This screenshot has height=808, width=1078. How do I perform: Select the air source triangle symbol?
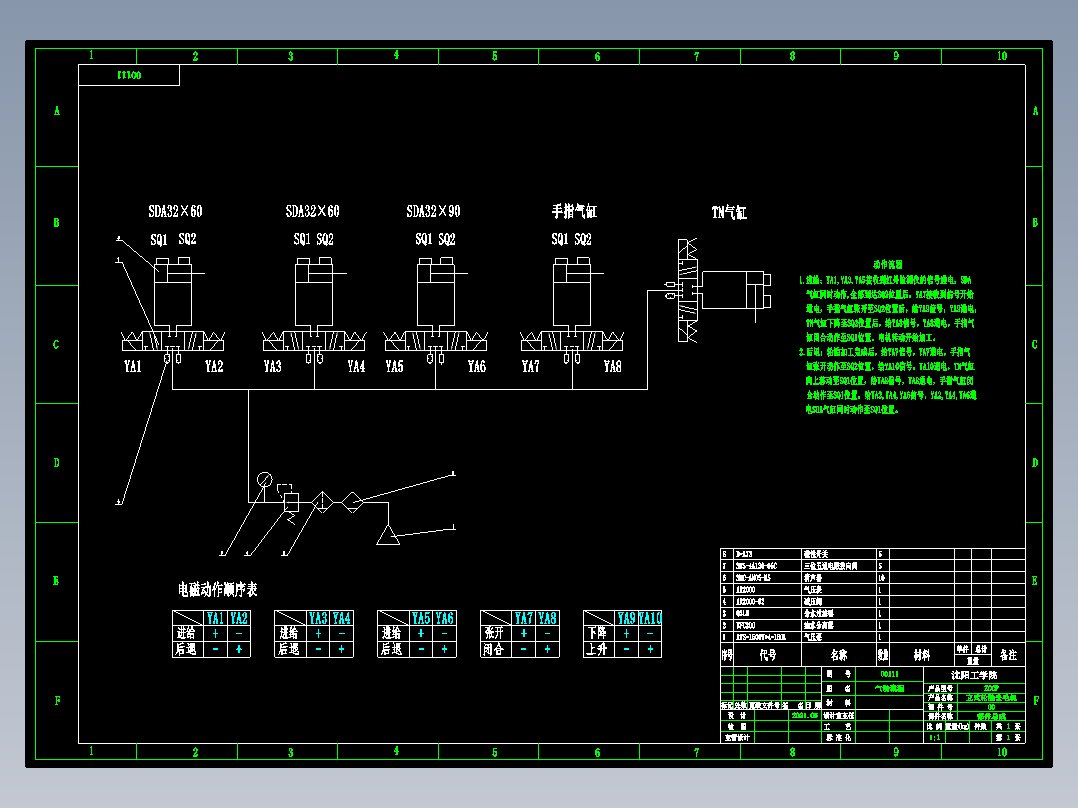388,535
